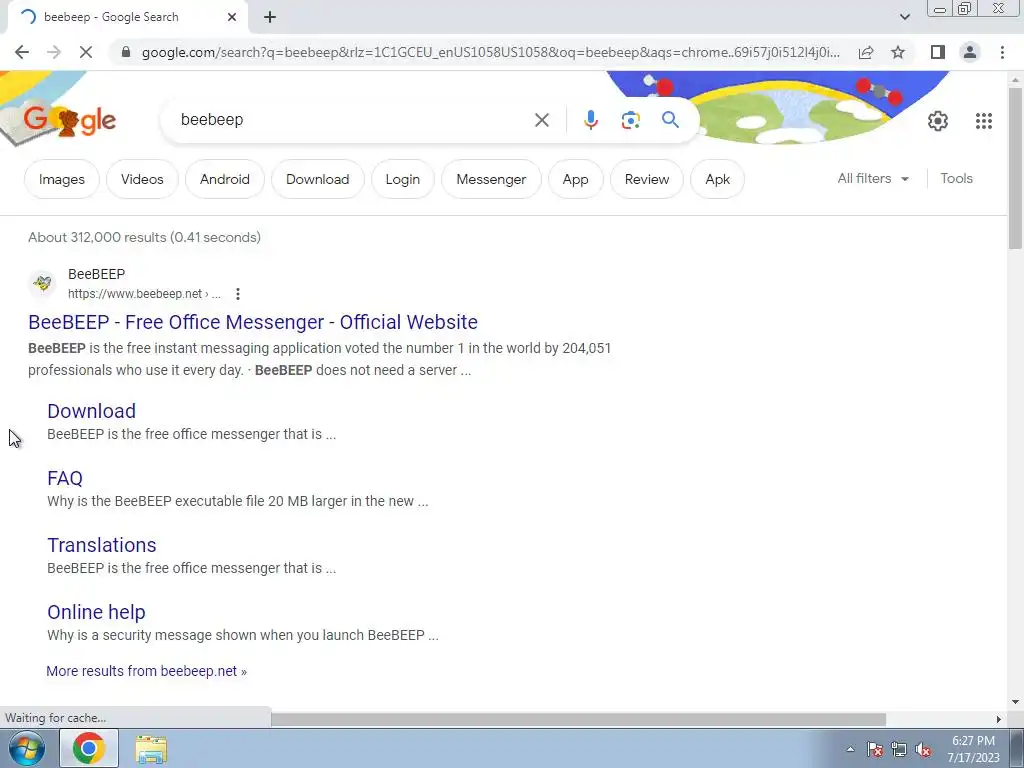Open the taskbar clock and date
Image resolution: width=1024 pixels, height=768 pixels.
(x=973, y=749)
